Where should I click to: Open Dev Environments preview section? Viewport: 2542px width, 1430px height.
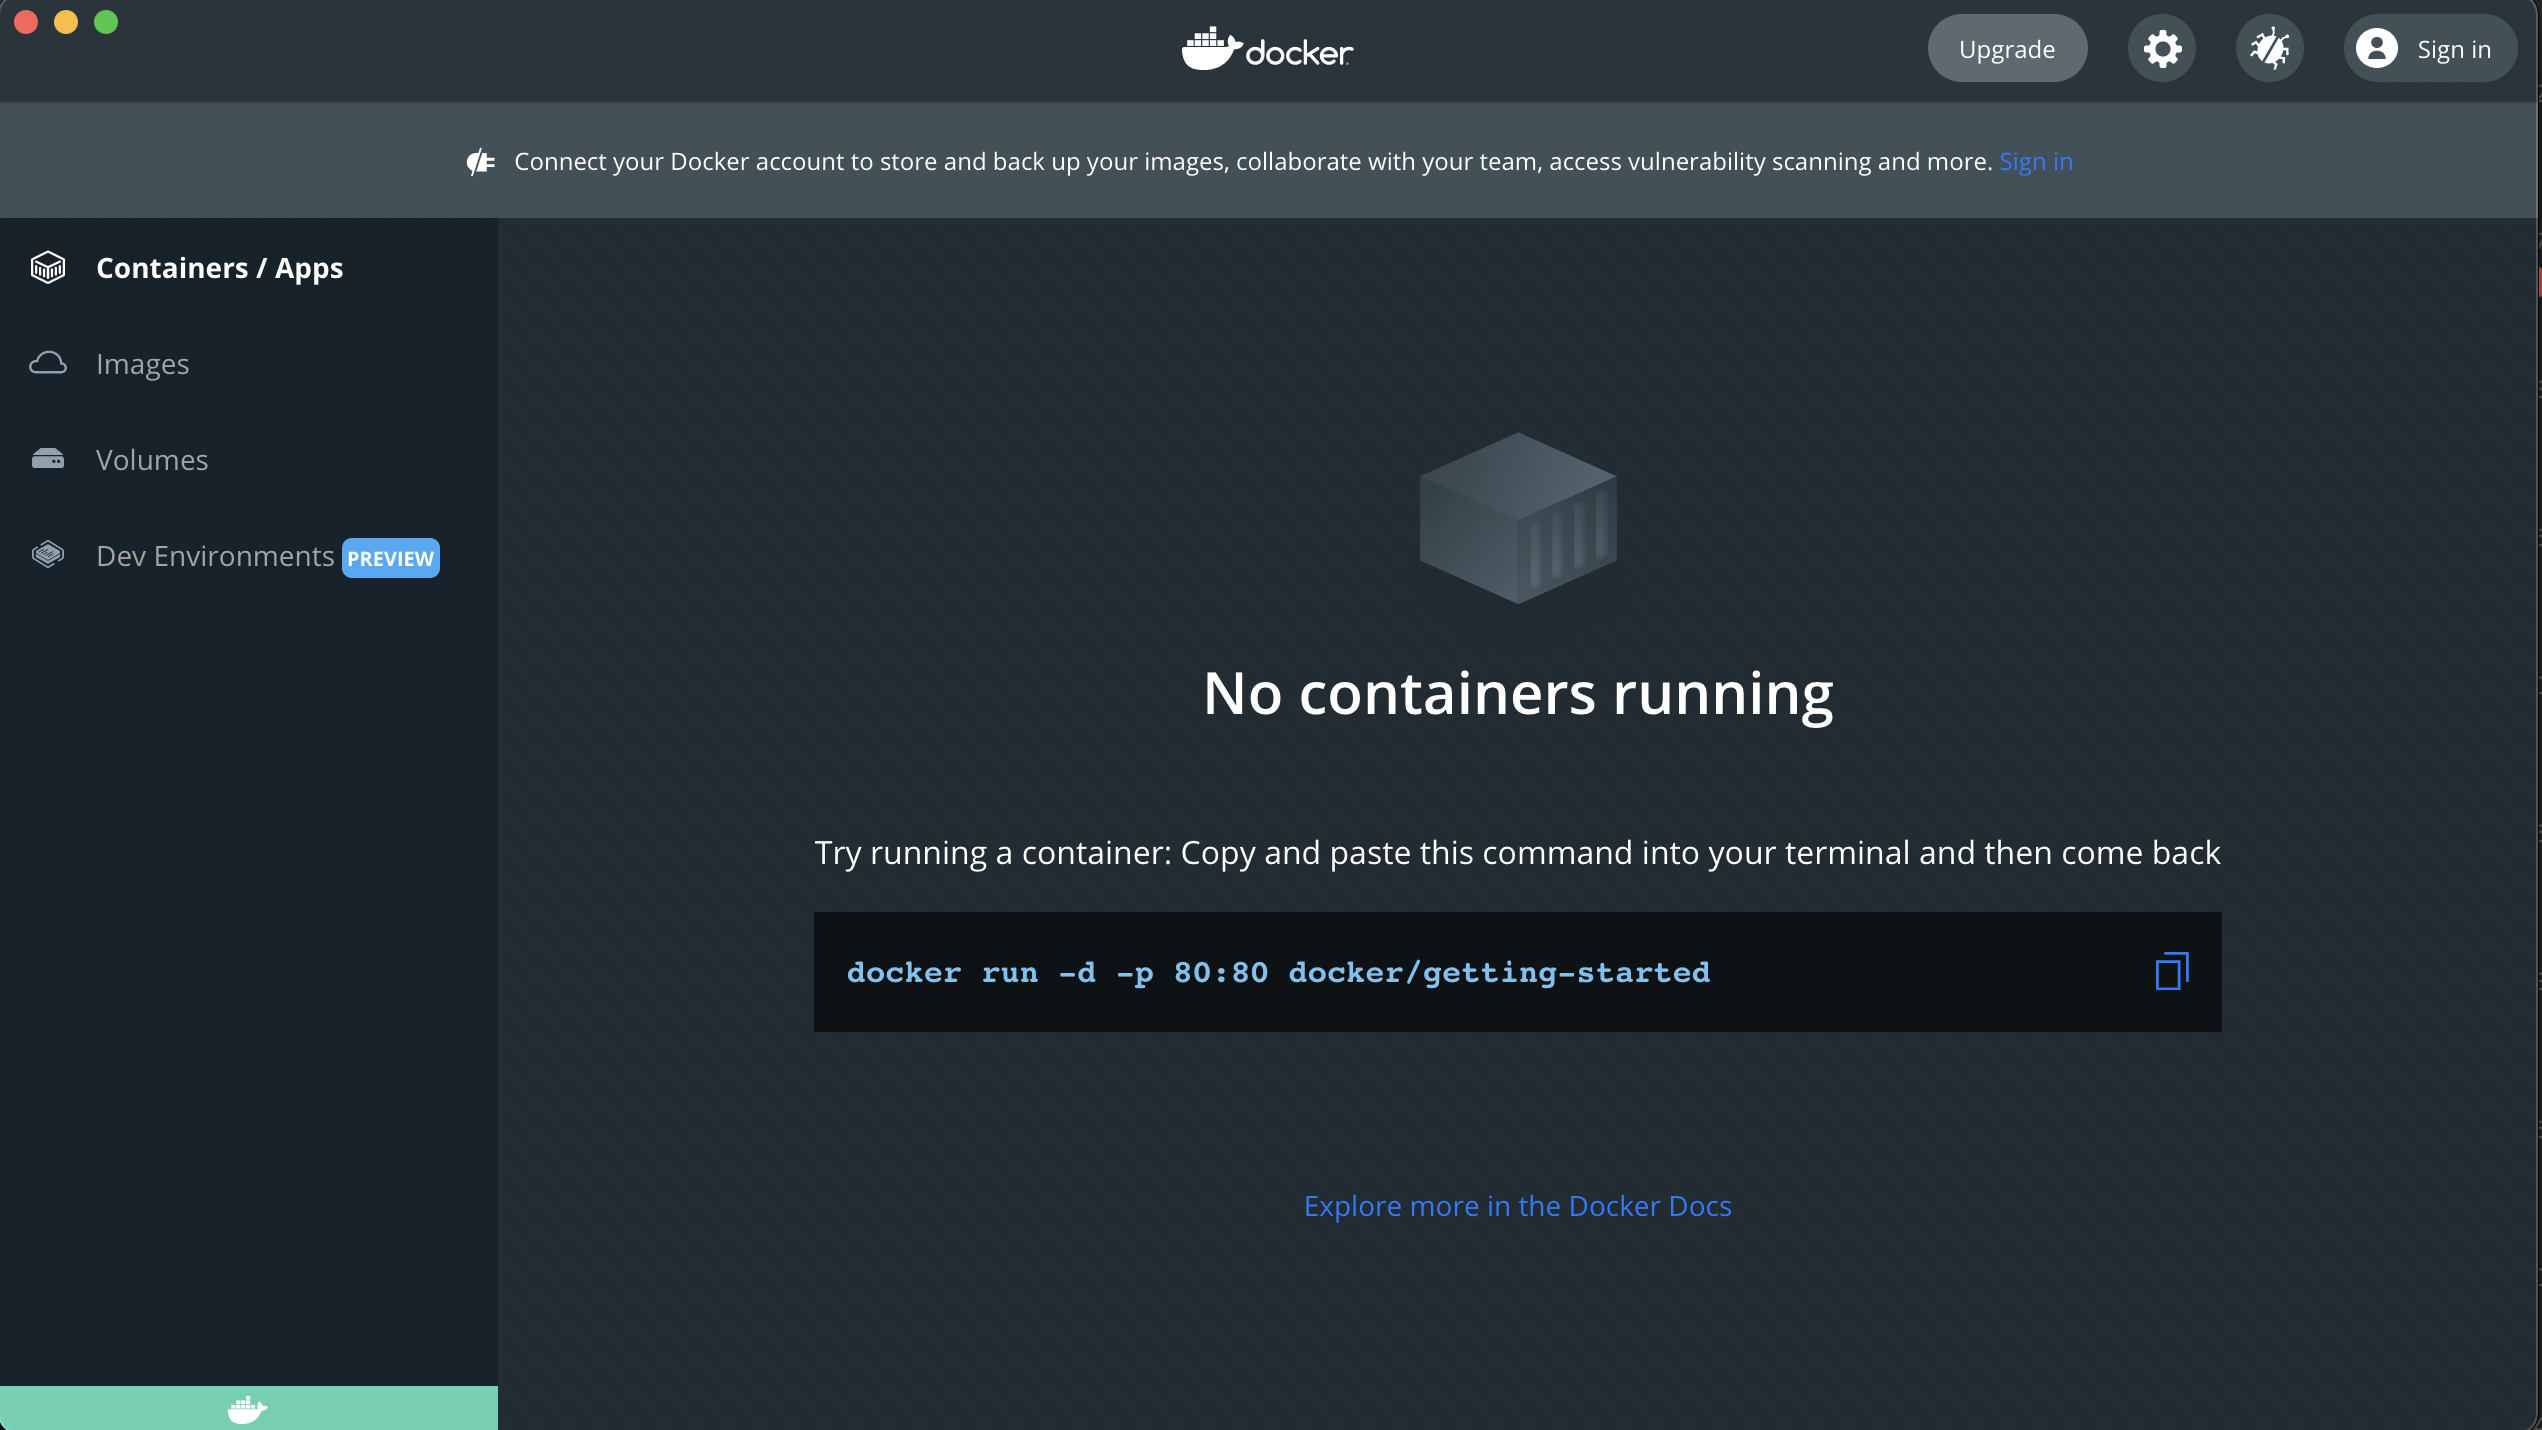pos(215,556)
